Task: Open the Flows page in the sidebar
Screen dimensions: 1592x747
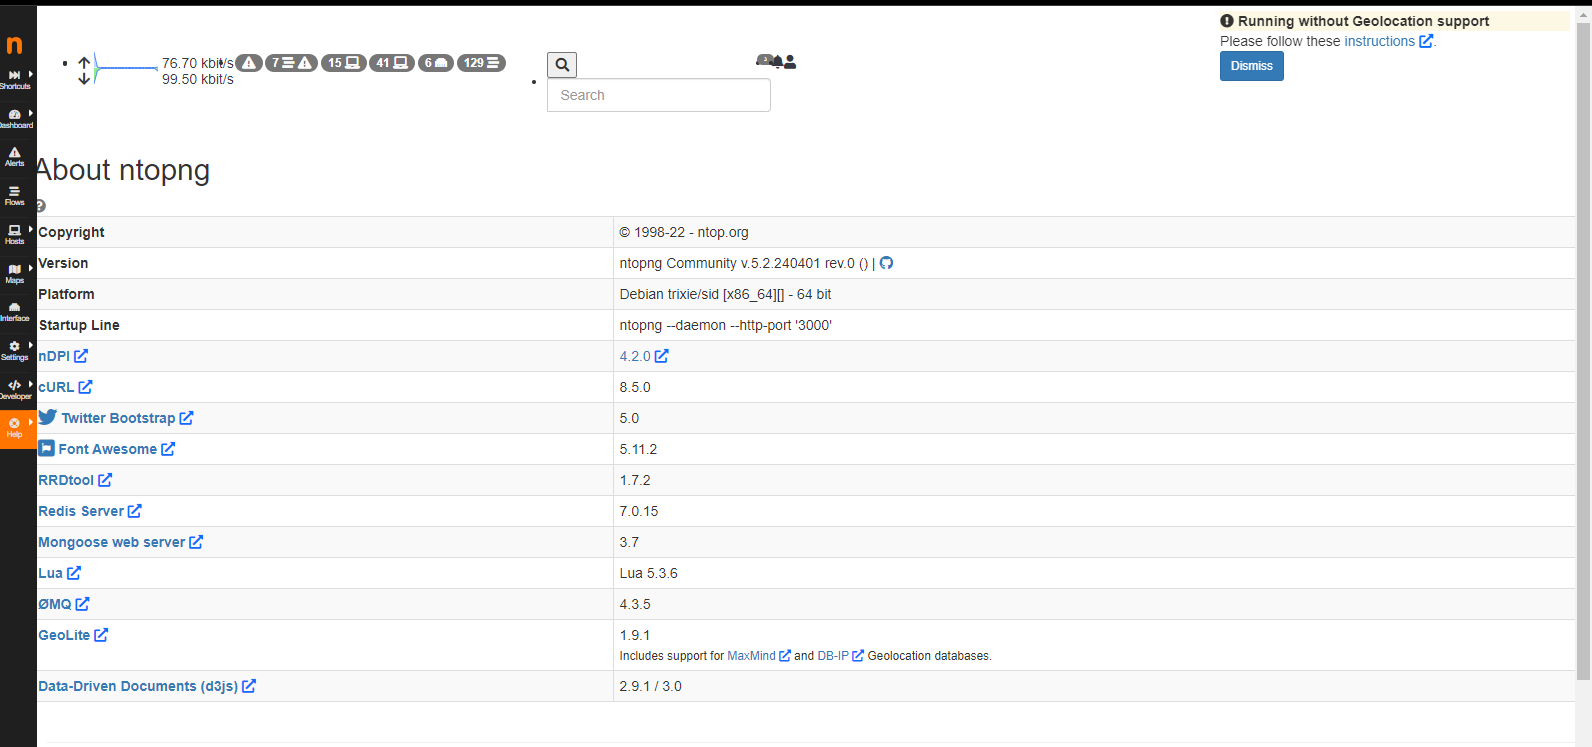Action: tap(14, 195)
